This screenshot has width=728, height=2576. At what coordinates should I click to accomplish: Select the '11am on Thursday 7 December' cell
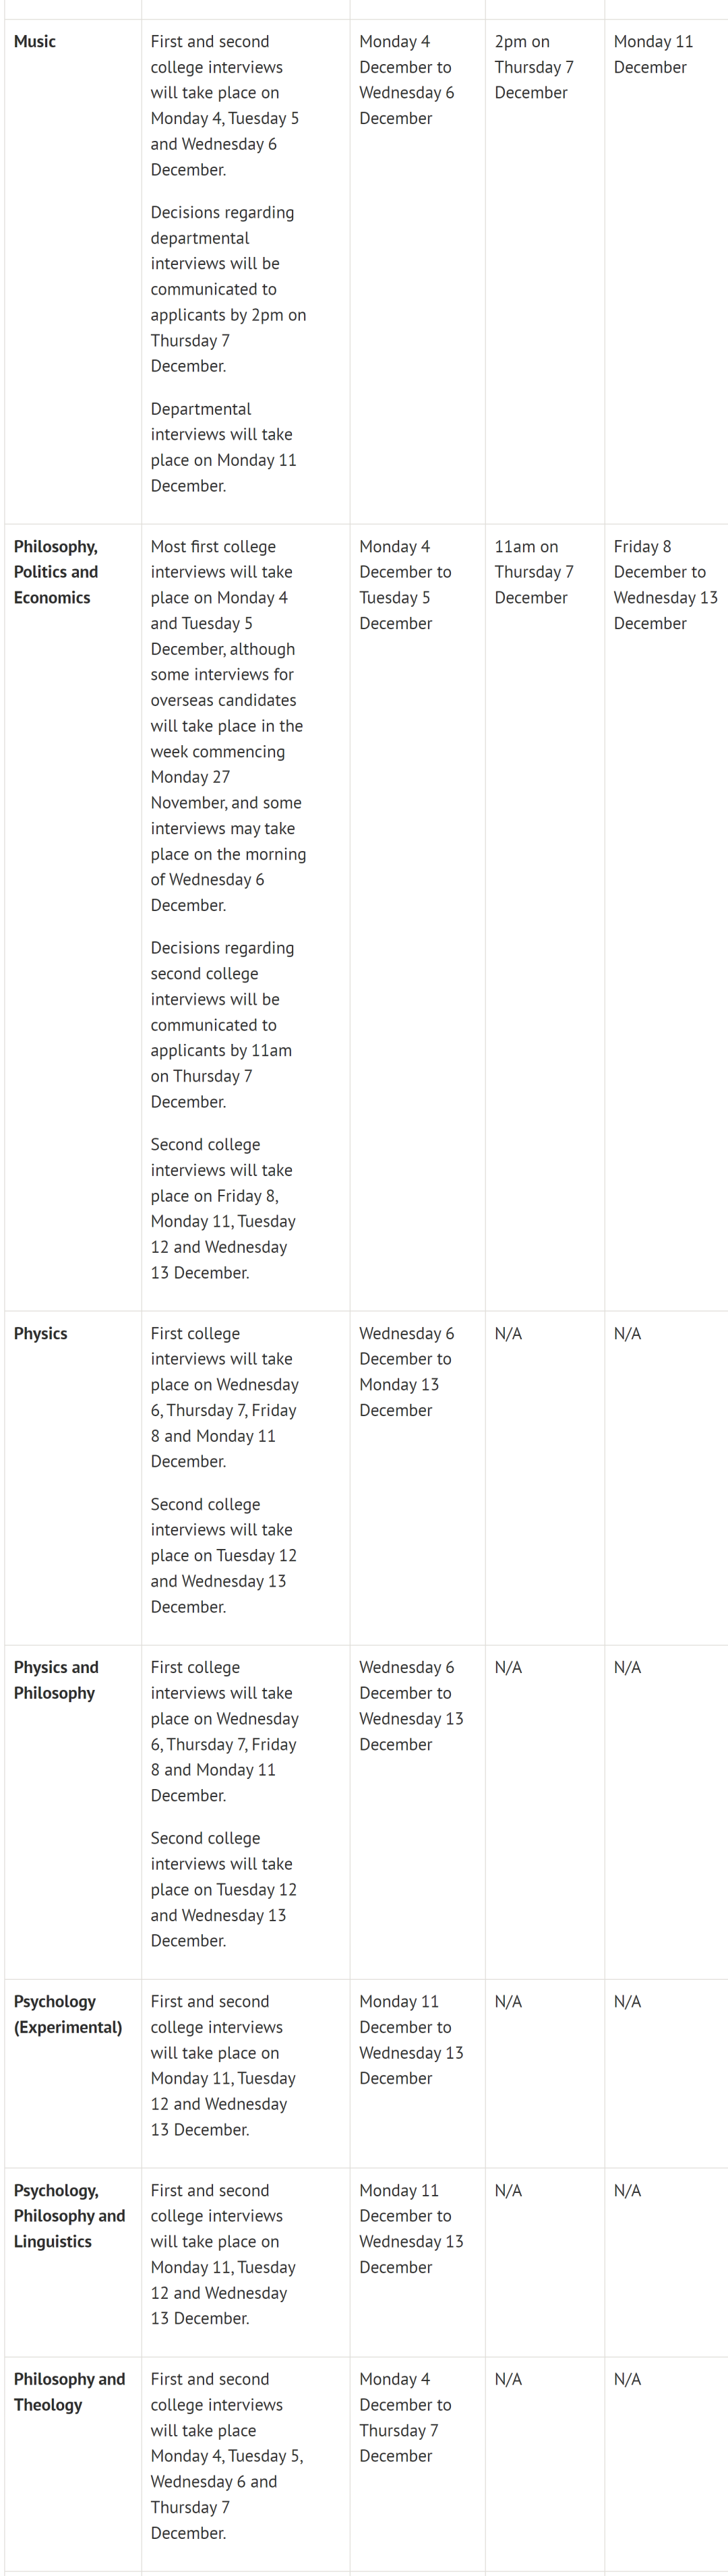pyautogui.click(x=534, y=572)
